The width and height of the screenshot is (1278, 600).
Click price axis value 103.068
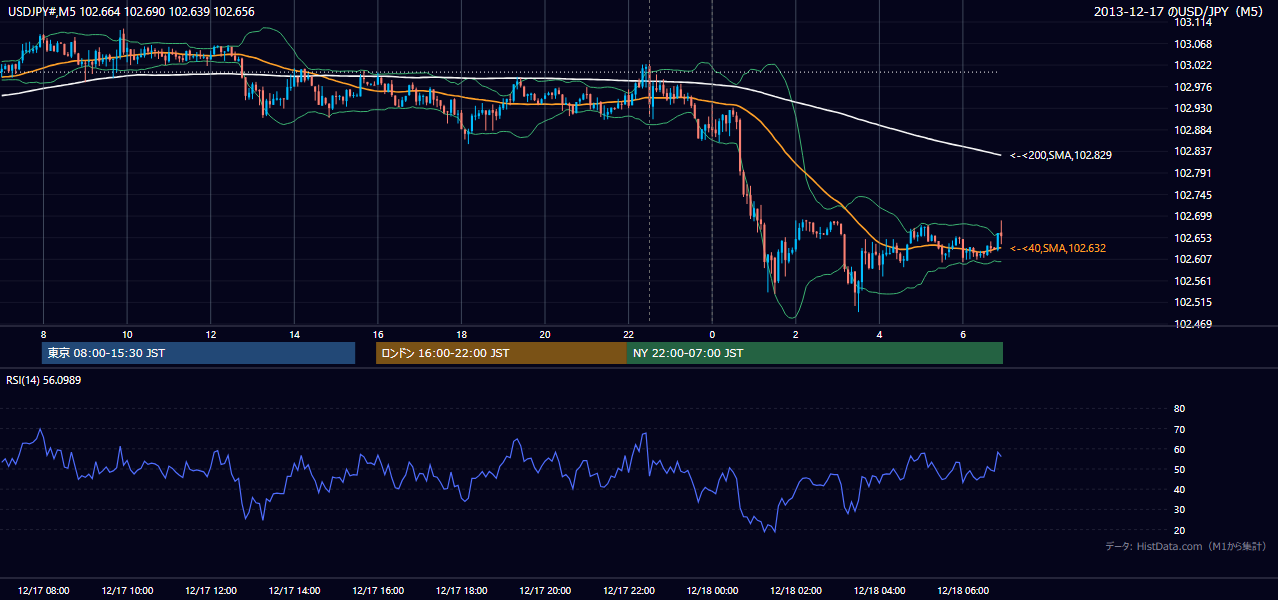pos(1192,44)
